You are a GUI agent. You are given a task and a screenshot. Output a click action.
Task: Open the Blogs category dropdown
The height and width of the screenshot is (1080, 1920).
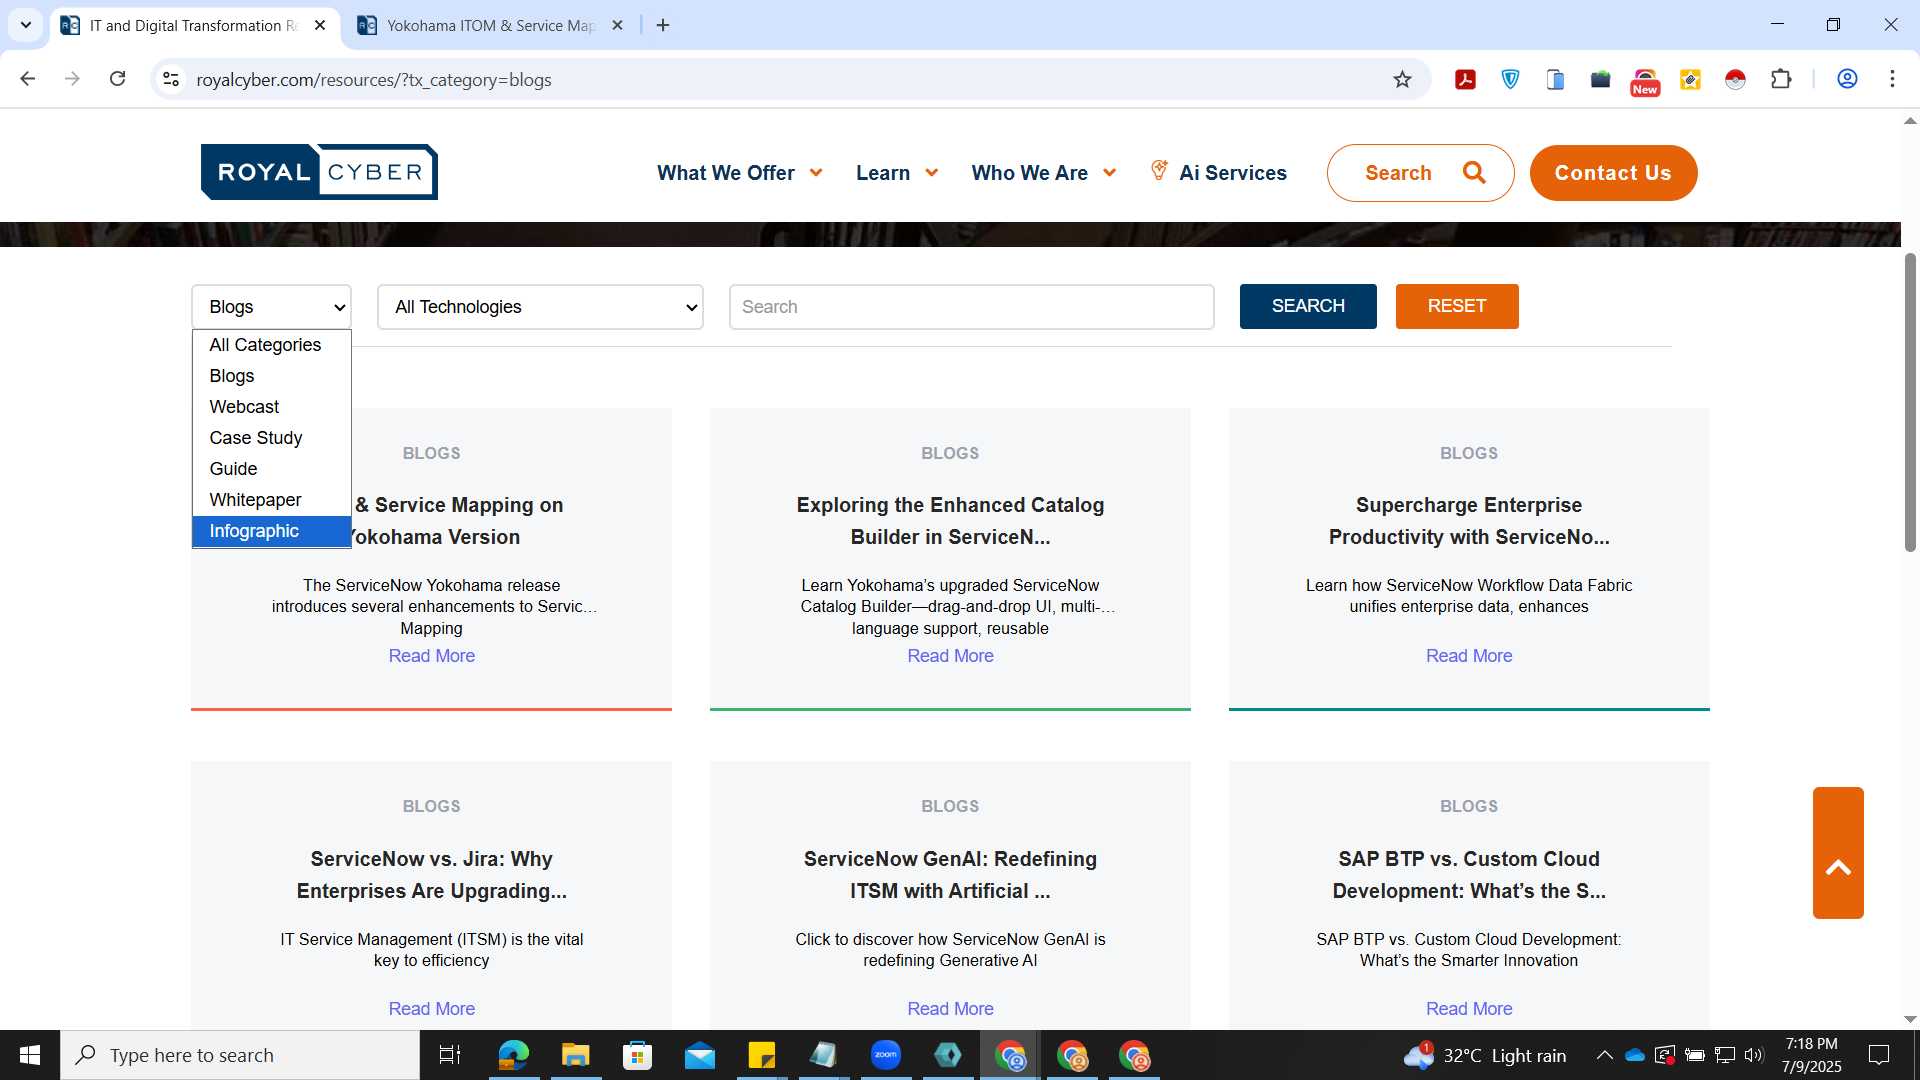point(271,307)
